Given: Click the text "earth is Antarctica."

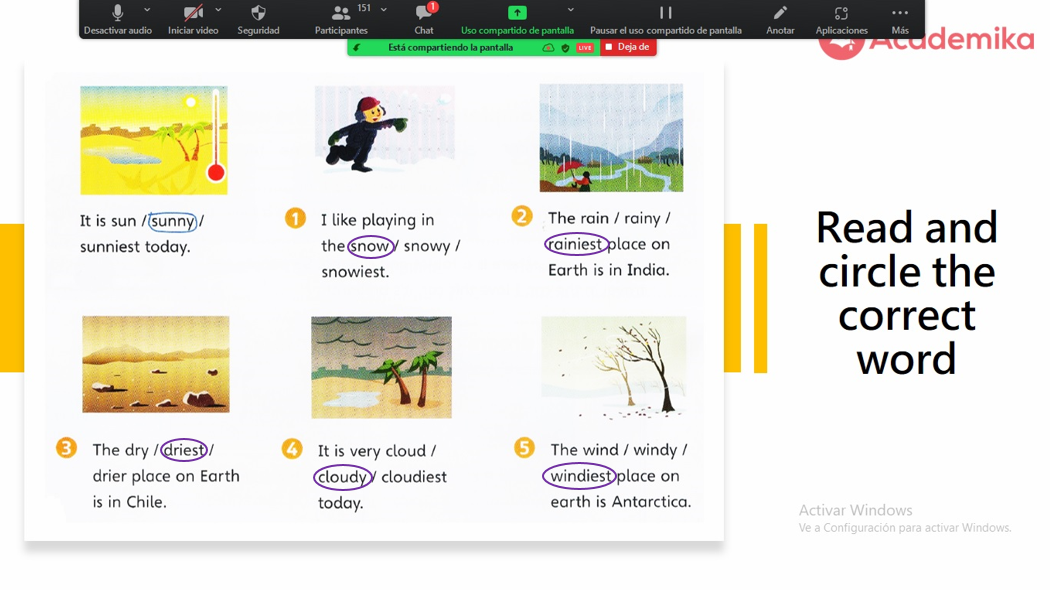Looking at the screenshot, I should point(621,502).
